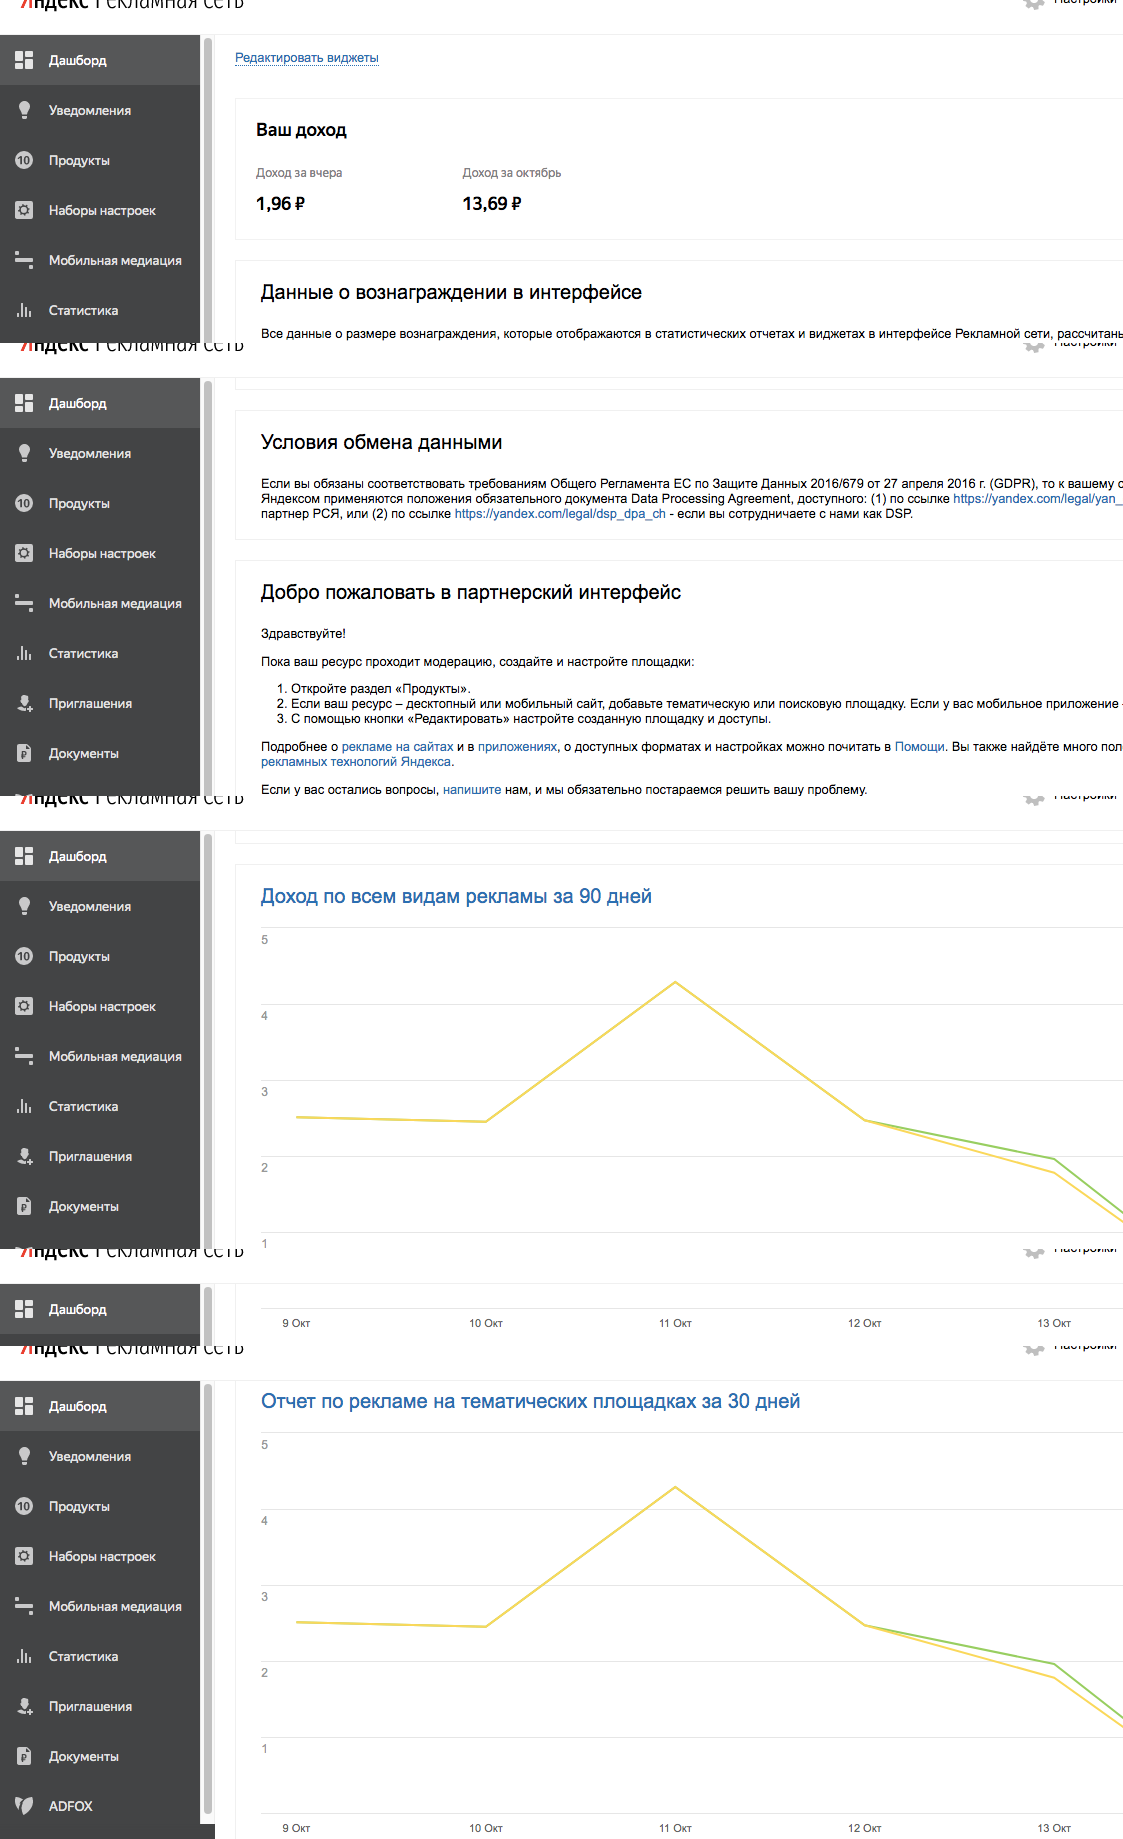Open the Редактировать виджеты link

pyautogui.click(x=306, y=58)
